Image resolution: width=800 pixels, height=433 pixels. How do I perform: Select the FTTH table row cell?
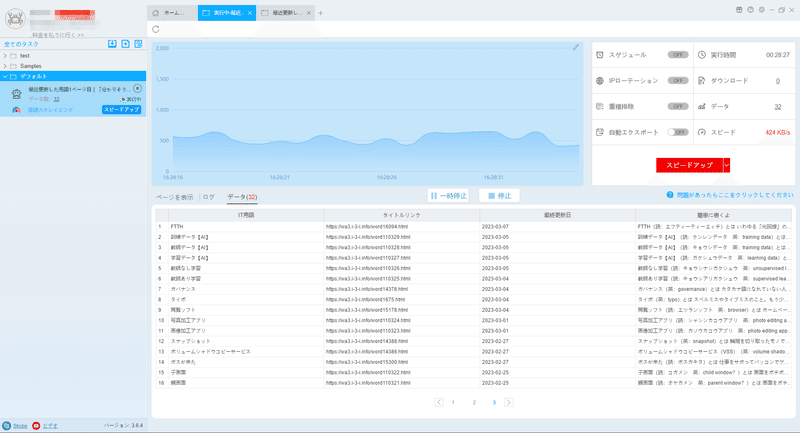(x=246, y=226)
